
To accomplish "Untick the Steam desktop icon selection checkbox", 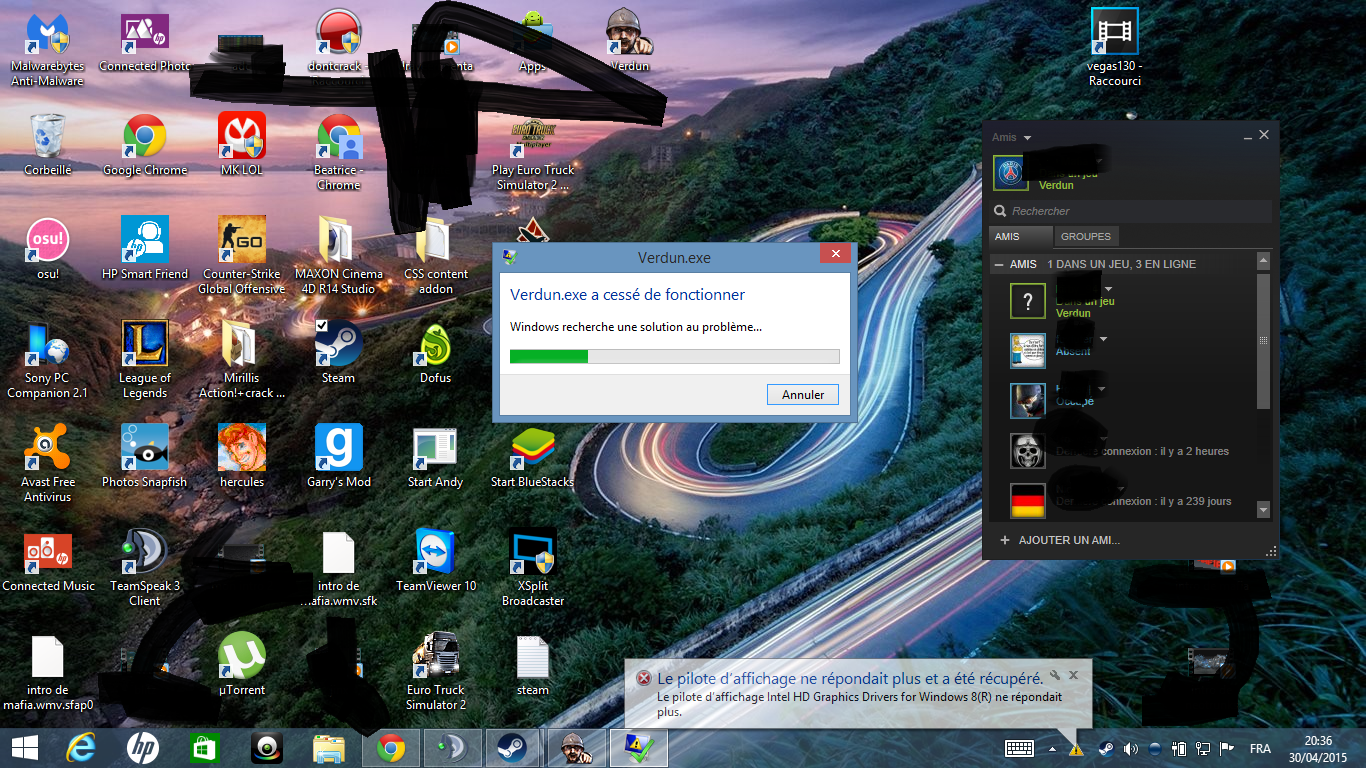I will pyautogui.click(x=321, y=326).
